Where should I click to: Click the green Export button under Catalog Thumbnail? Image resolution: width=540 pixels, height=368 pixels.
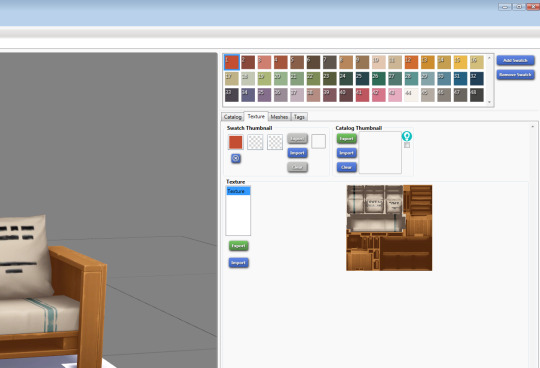346,138
